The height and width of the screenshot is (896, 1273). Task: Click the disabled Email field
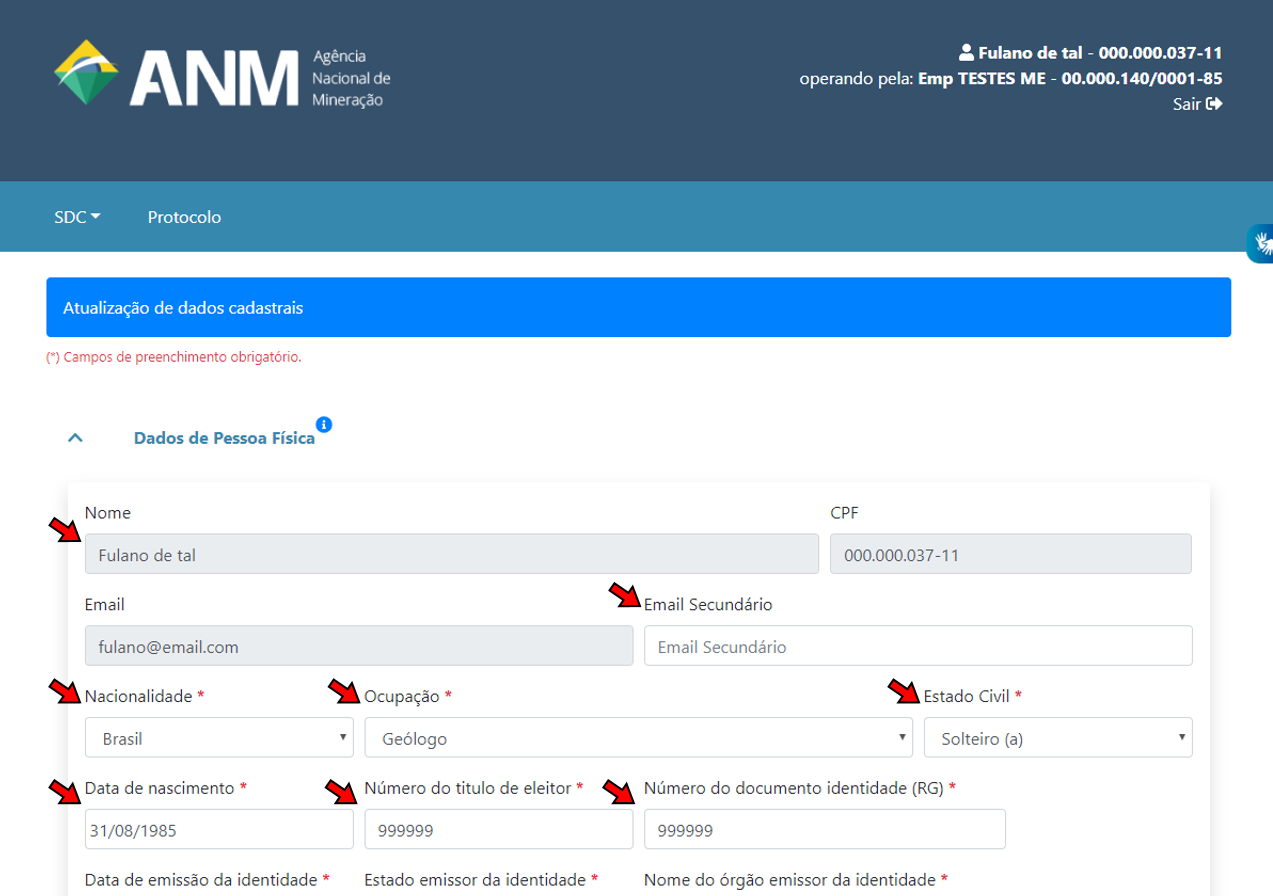click(x=359, y=646)
